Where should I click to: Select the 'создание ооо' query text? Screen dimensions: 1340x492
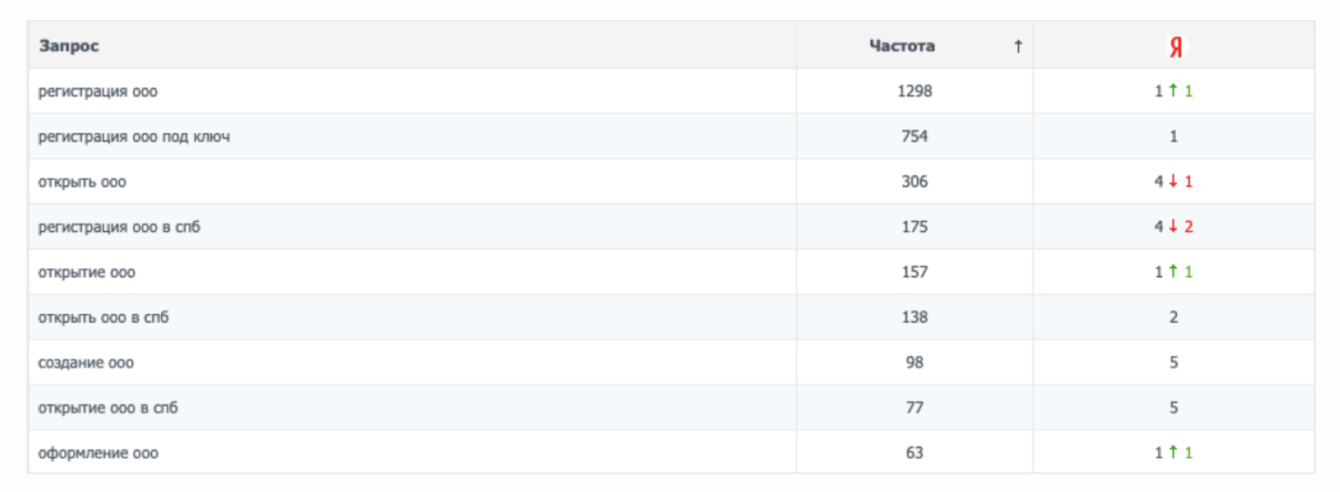(x=86, y=363)
